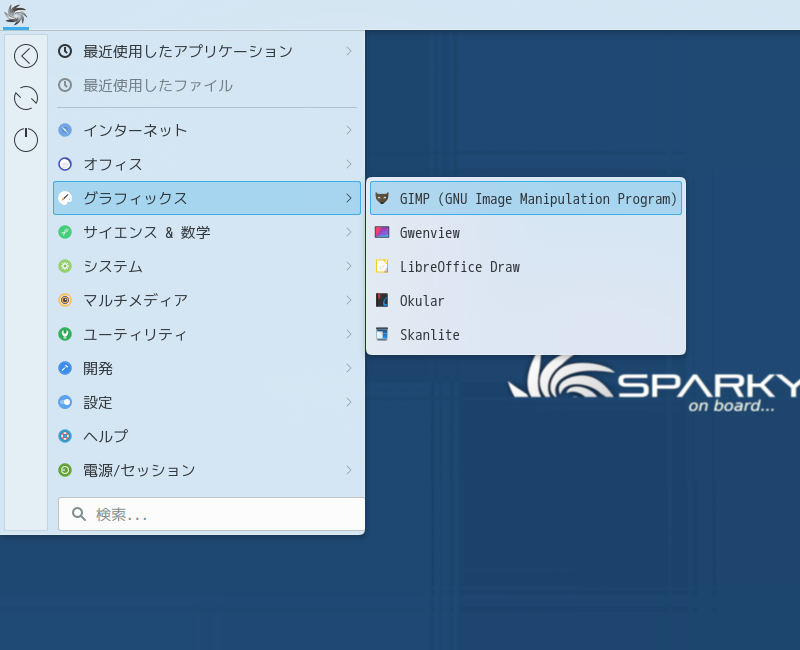Open Gwenview from graphics submenu
Screen dimensions: 800x650
click(x=526, y=232)
